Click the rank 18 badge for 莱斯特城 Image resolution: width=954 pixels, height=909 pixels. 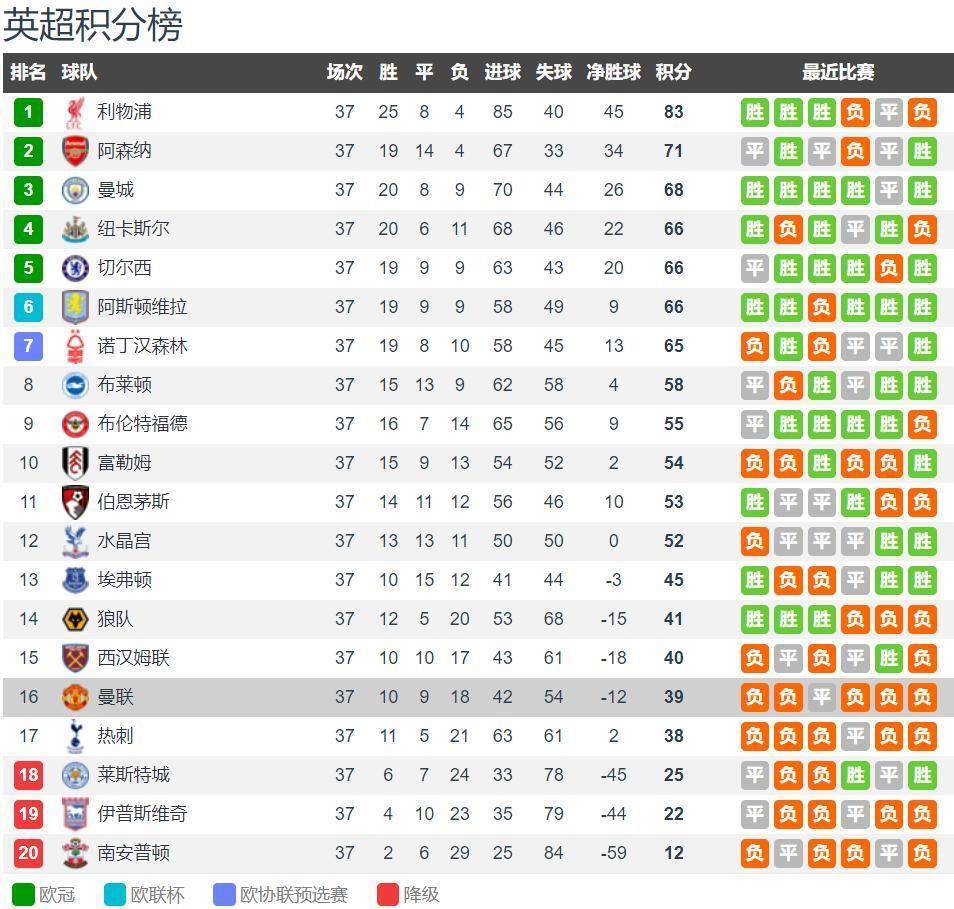point(28,775)
